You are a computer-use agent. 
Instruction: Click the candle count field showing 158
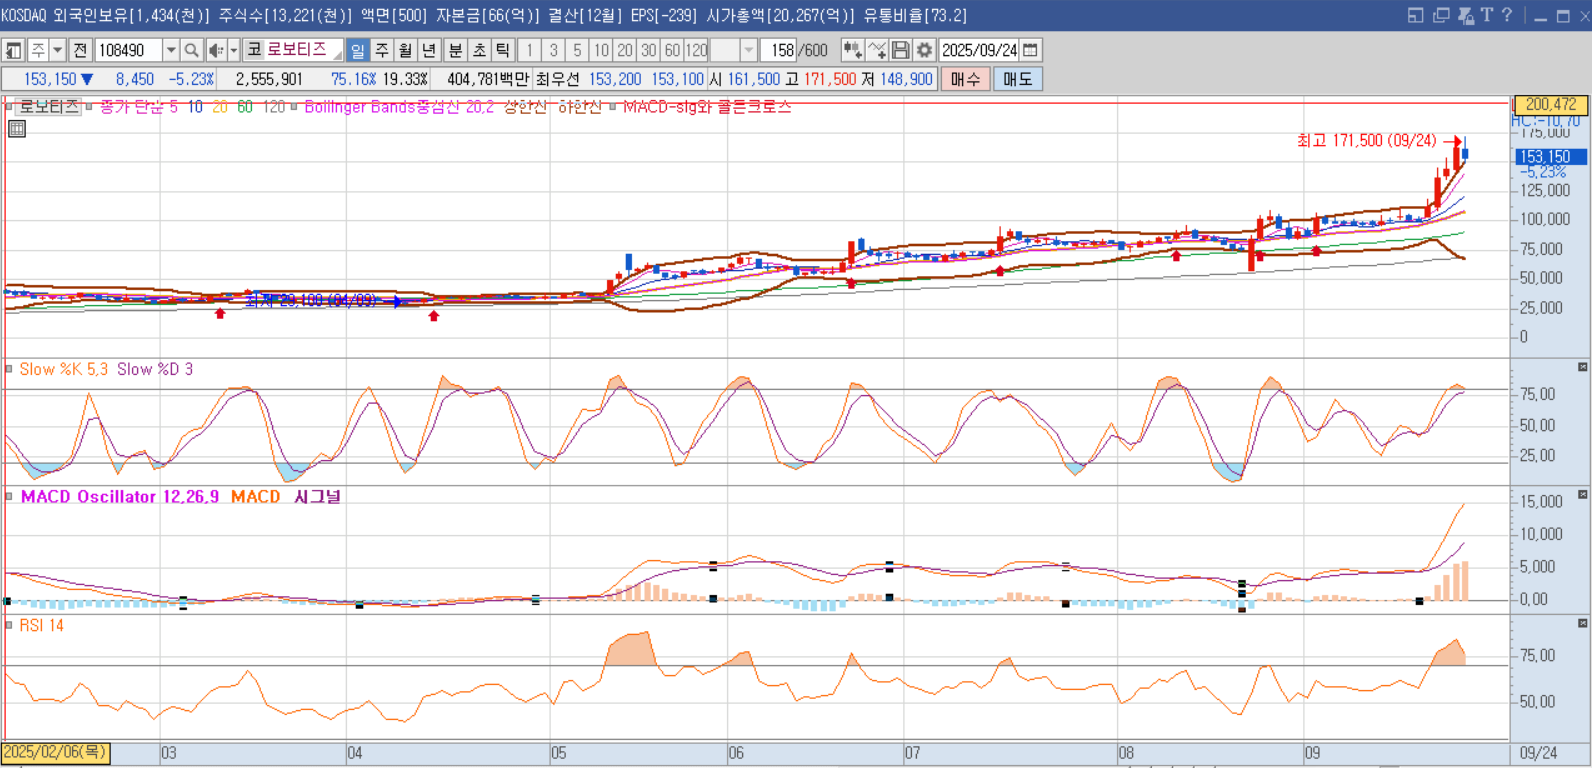click(x=777, y=50)
